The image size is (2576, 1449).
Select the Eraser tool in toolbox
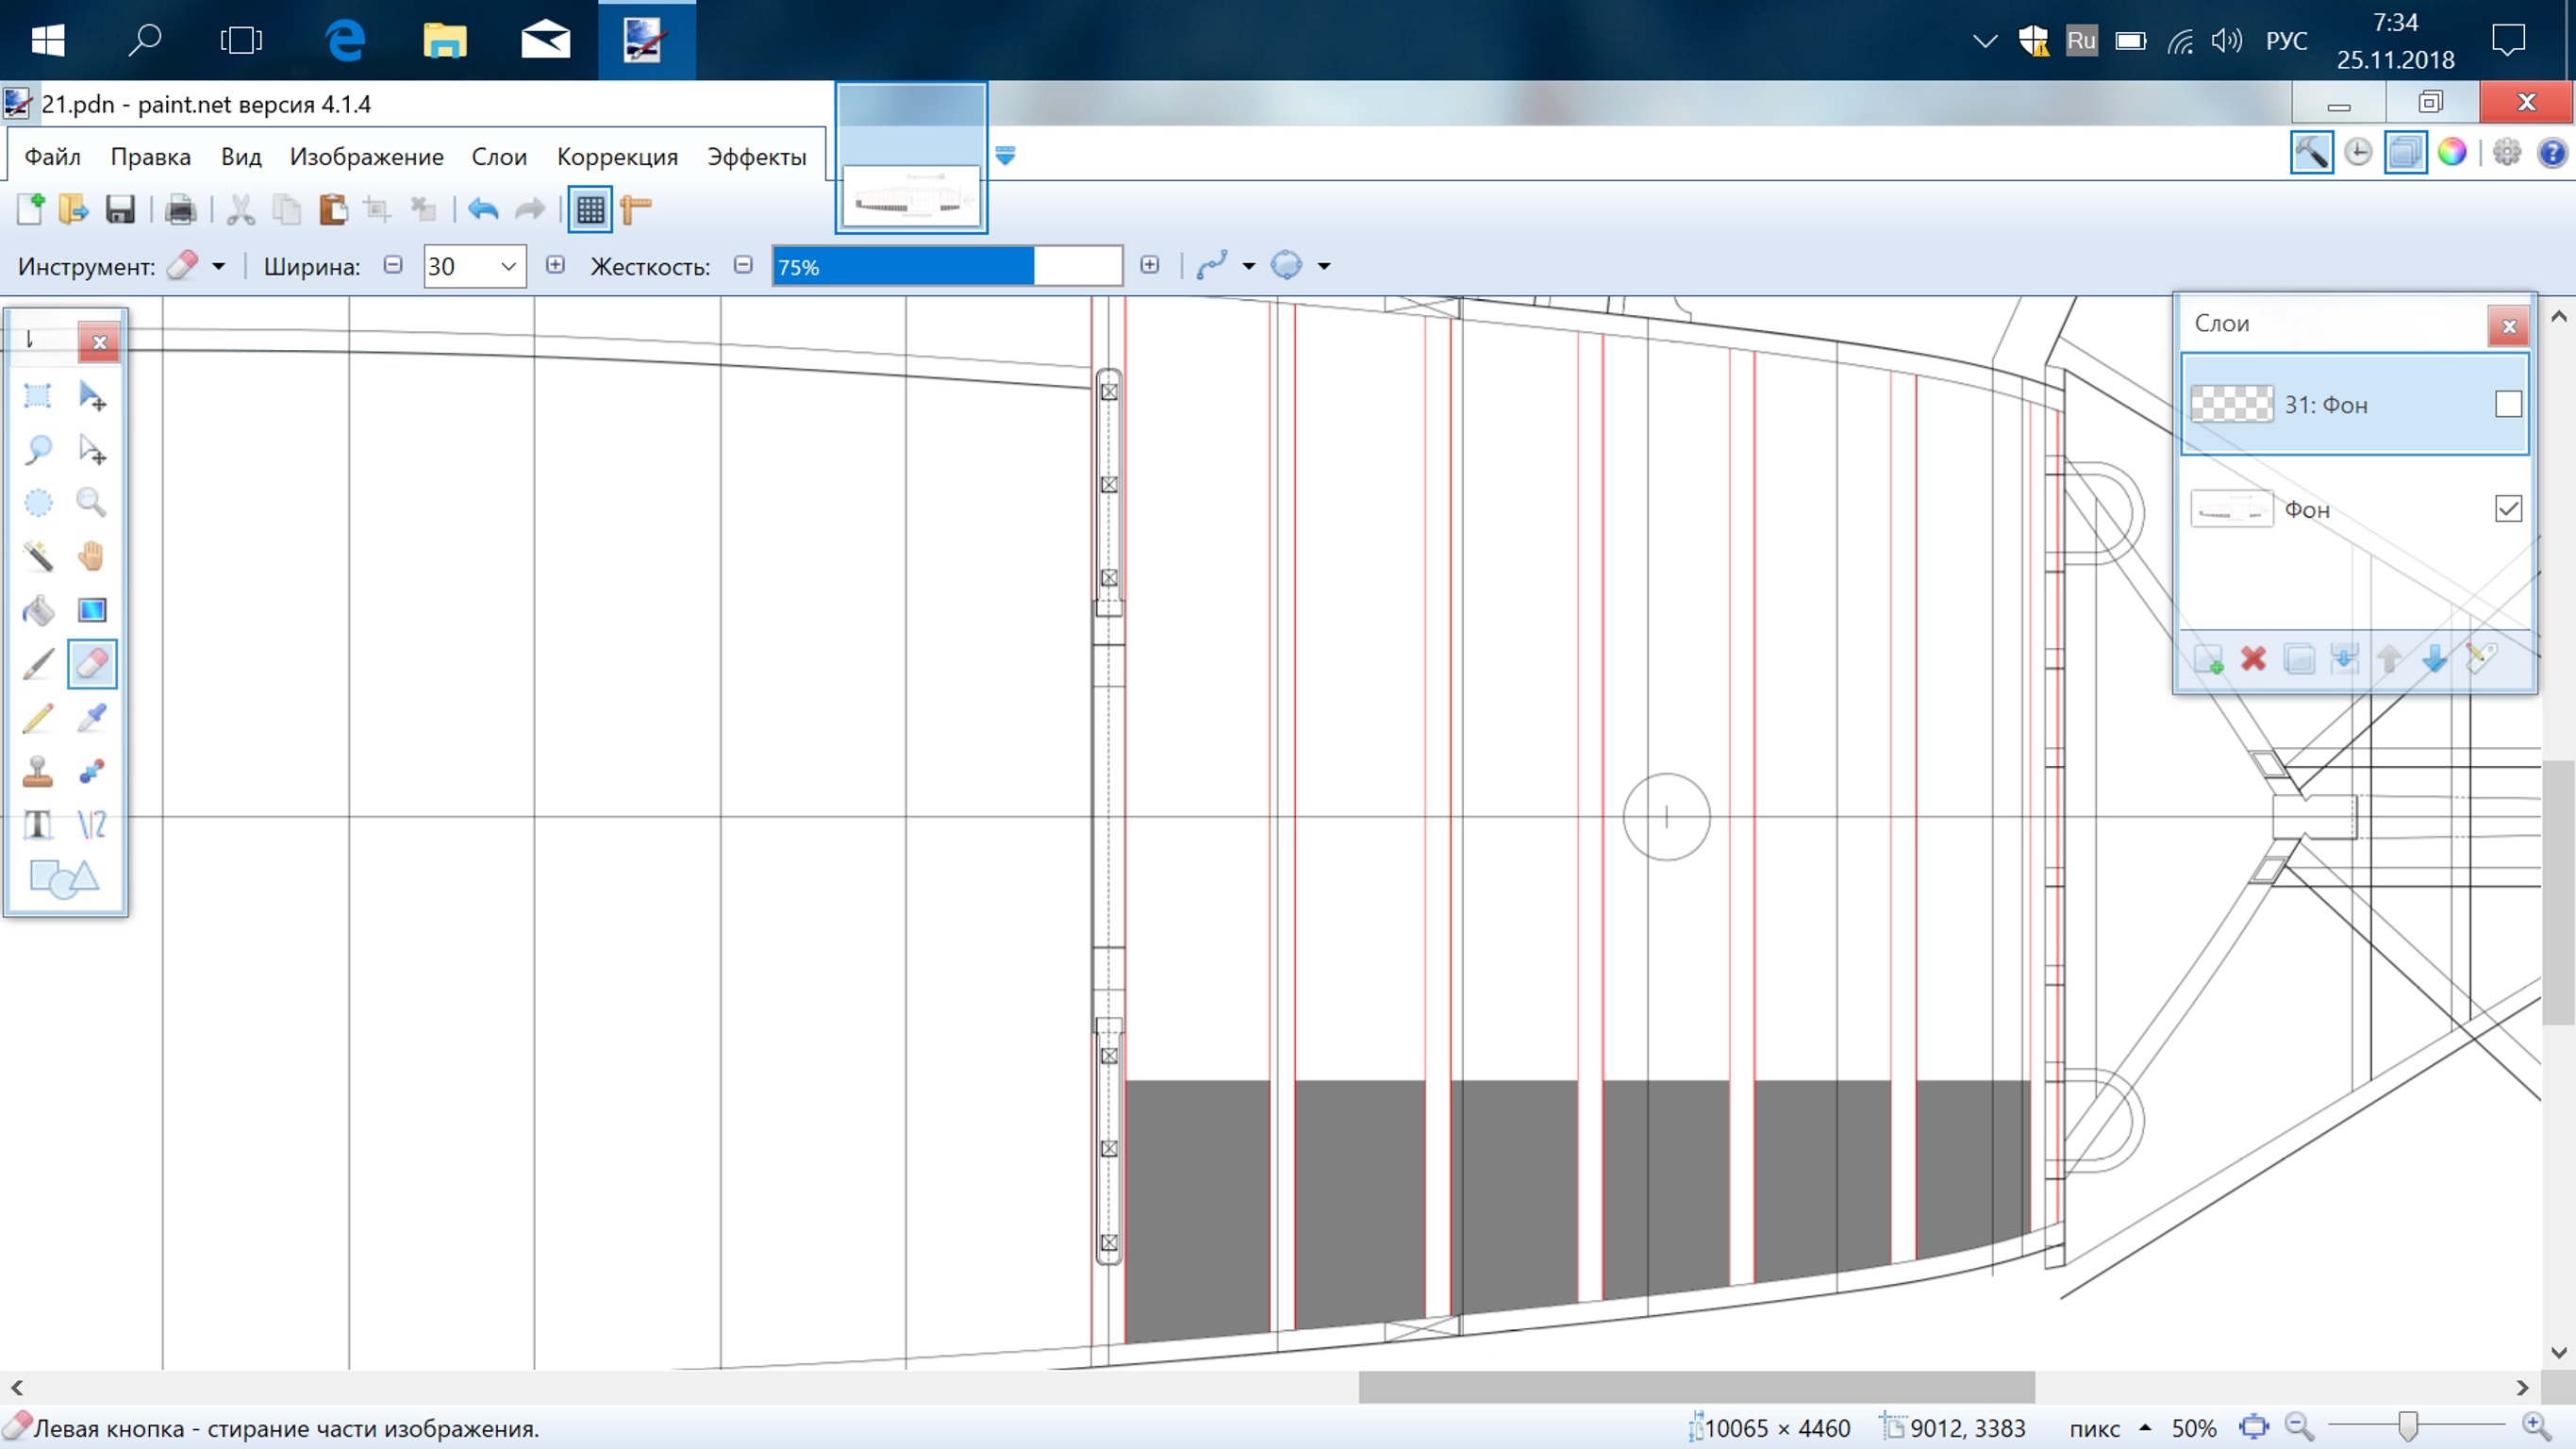92,664
